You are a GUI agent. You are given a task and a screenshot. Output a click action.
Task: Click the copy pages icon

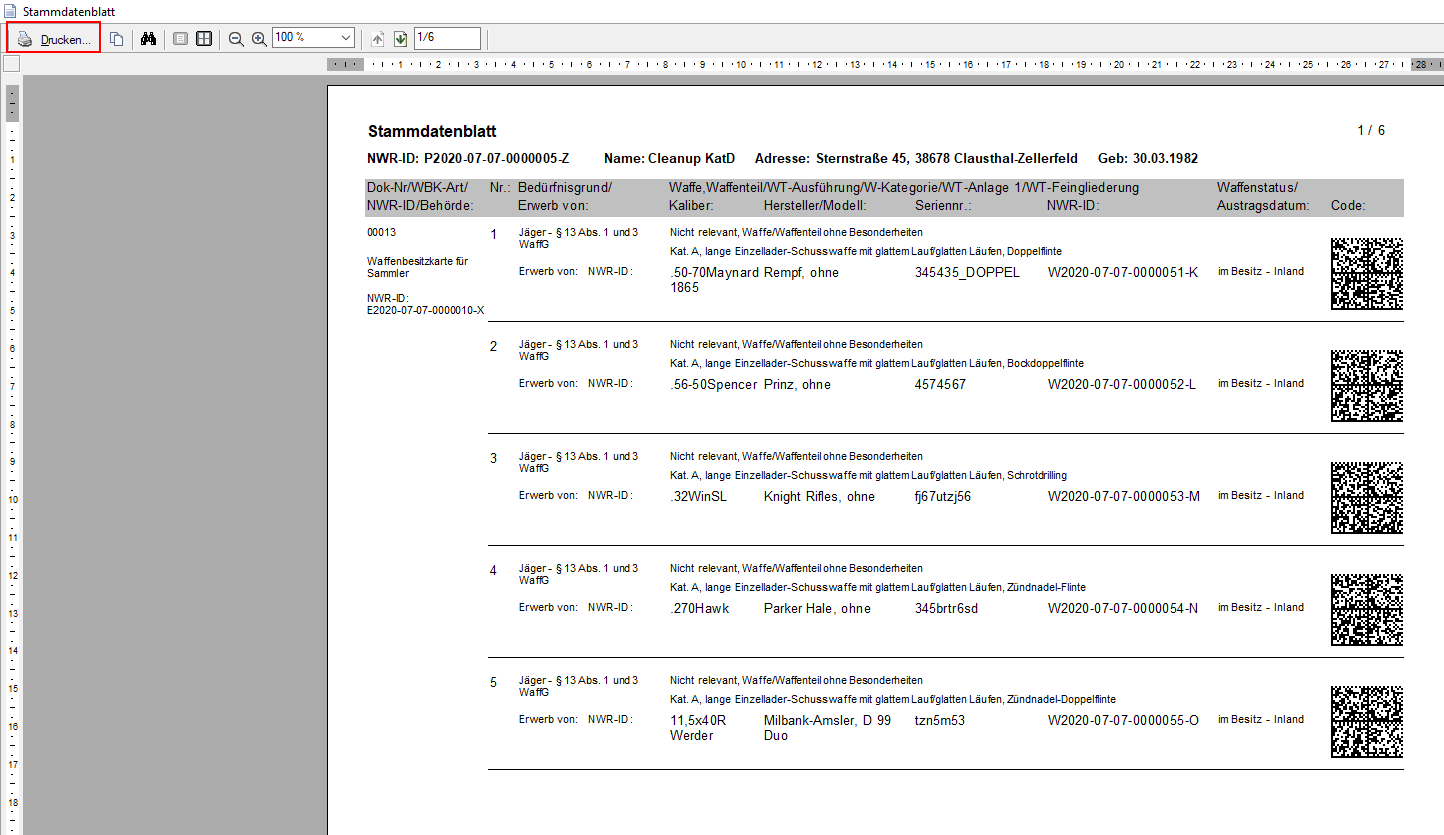(117, 39)
